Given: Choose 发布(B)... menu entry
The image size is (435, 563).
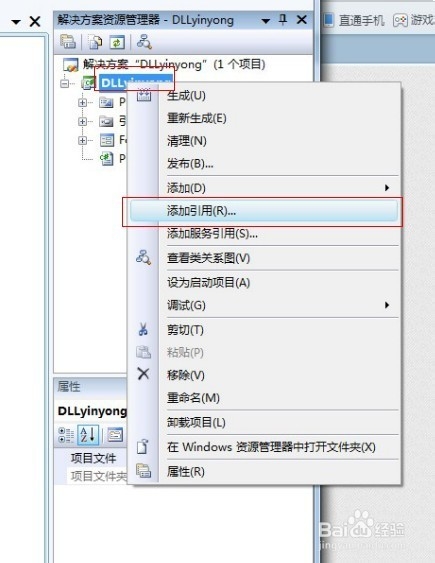Looking at the screenshot, I should [264, 163].
